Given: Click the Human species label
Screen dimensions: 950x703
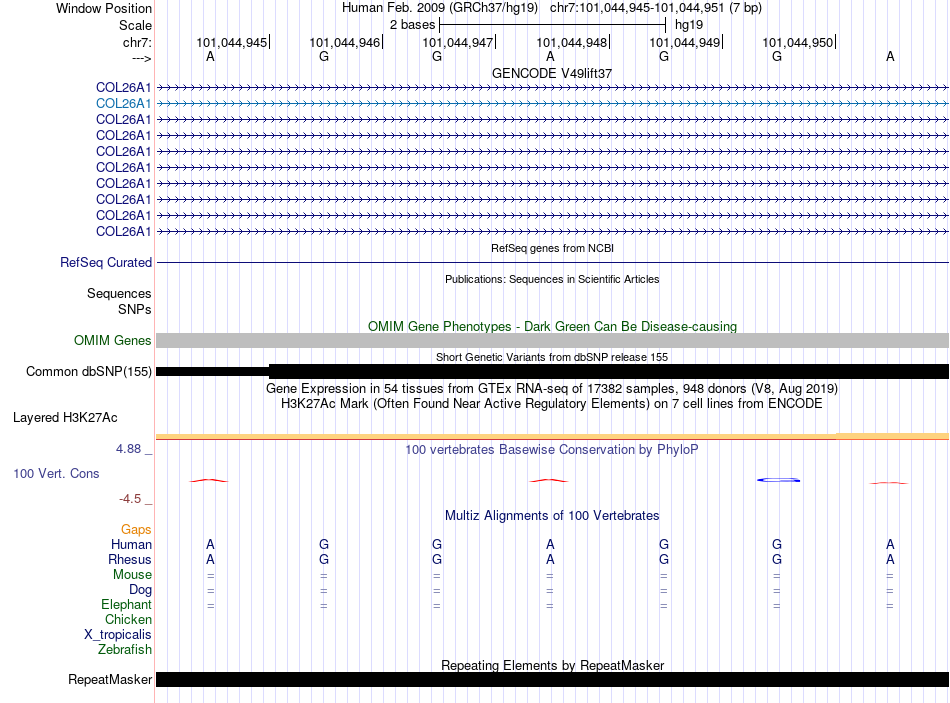Looking at the screenshot, I should click(131, 545).
